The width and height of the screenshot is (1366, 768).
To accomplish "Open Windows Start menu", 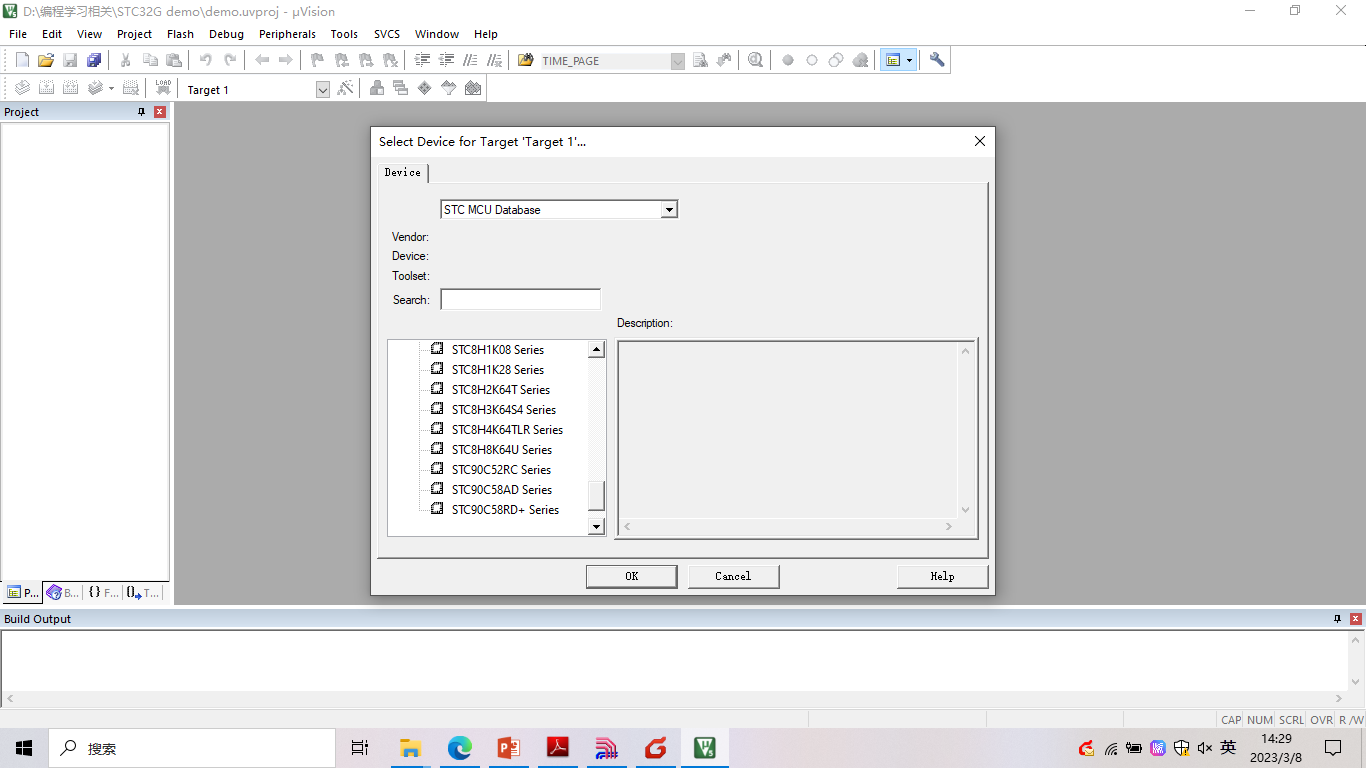I will click(24, 748).
